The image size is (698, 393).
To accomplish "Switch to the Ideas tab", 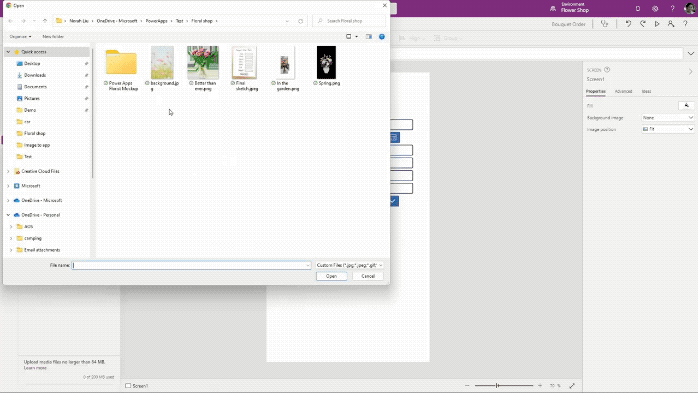I will click(x=646, y=91).
